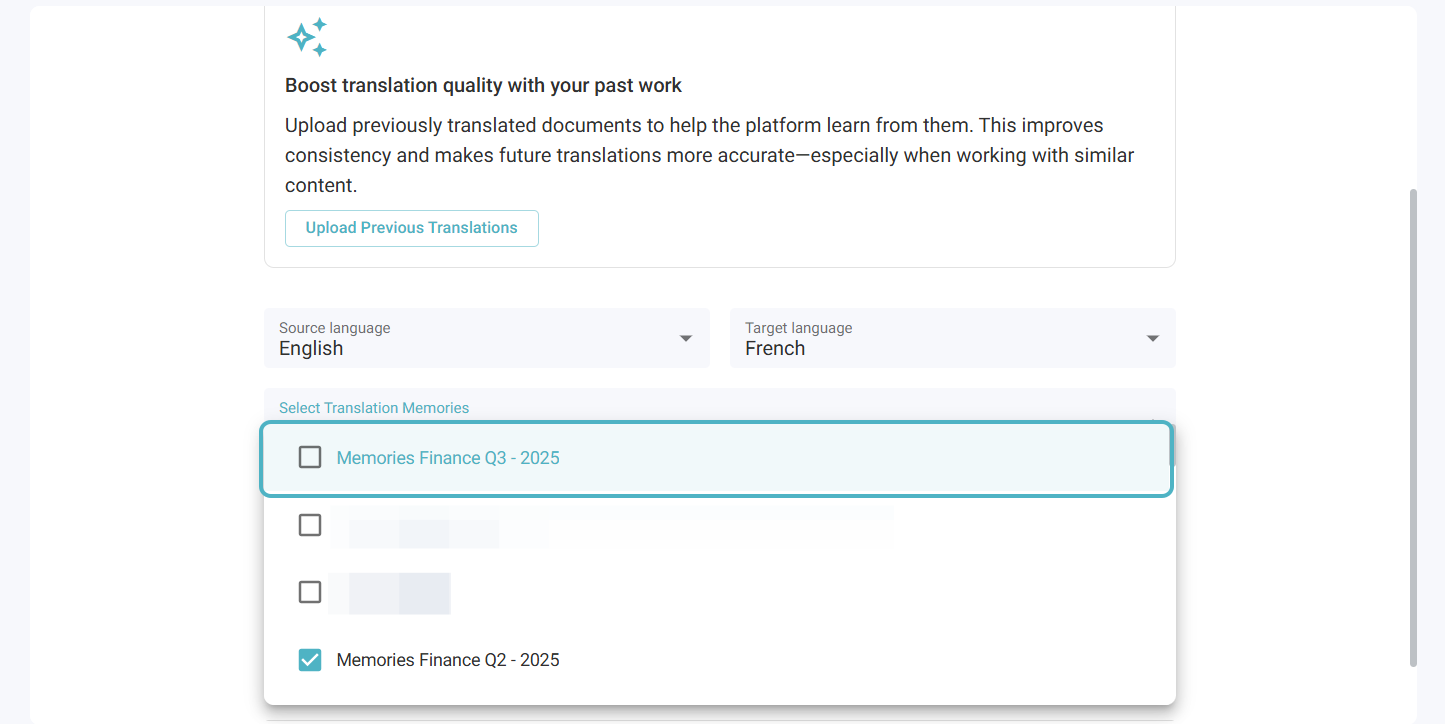The height and width of the screenshot is (724, 1445).
Task: Click the English source language value
Action: (x=311, y=349)
